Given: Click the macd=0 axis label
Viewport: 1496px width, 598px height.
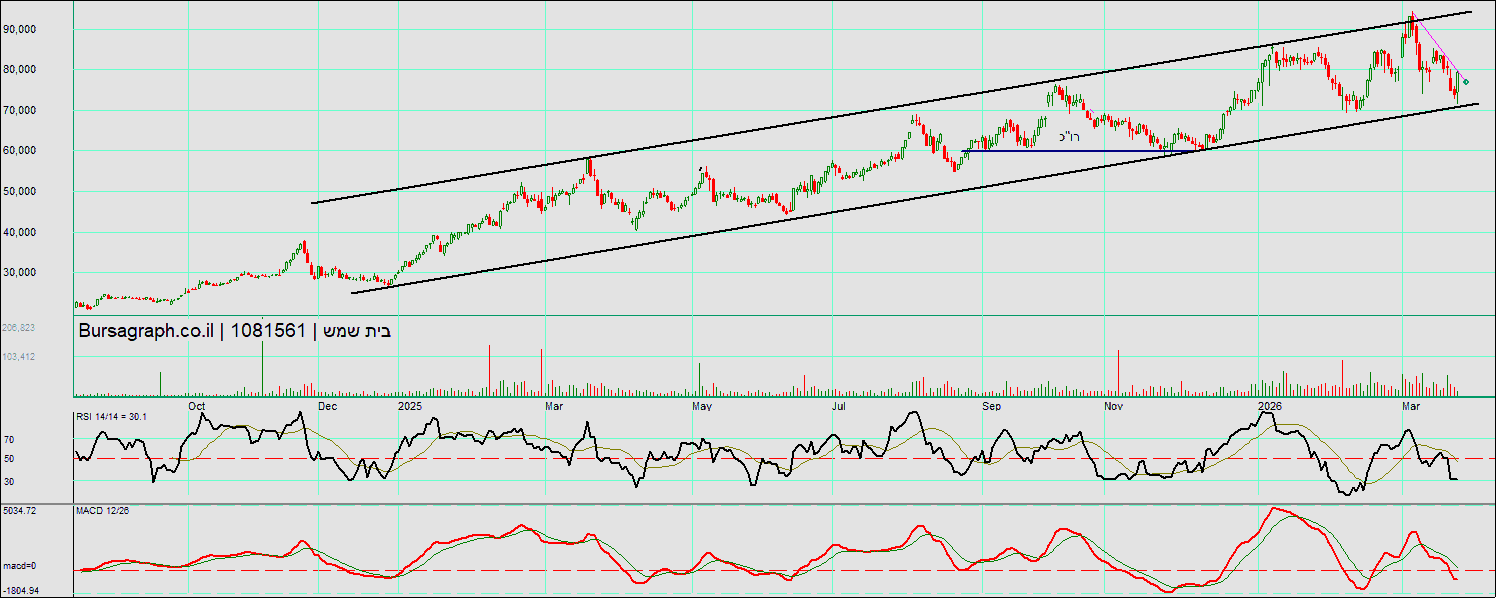Looking at the screenshot, I should coord(19,566).
